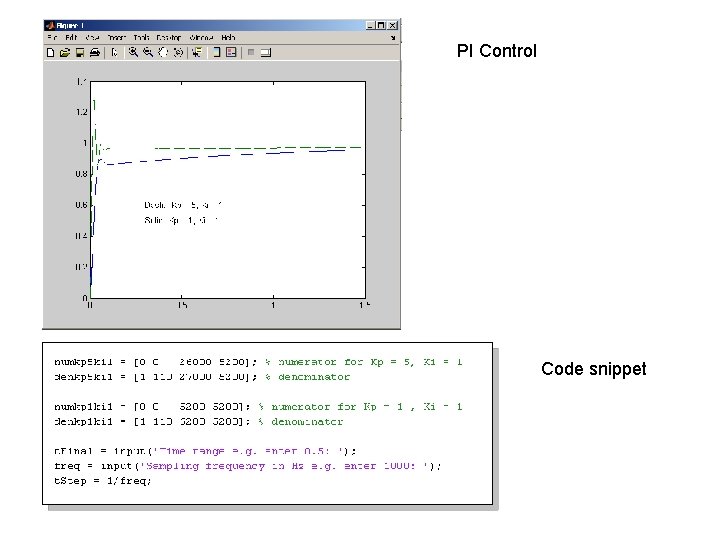Click the 1.2 y-axis tick label
720x540 pixels.
pyautogui.click(x=82, y=112)
